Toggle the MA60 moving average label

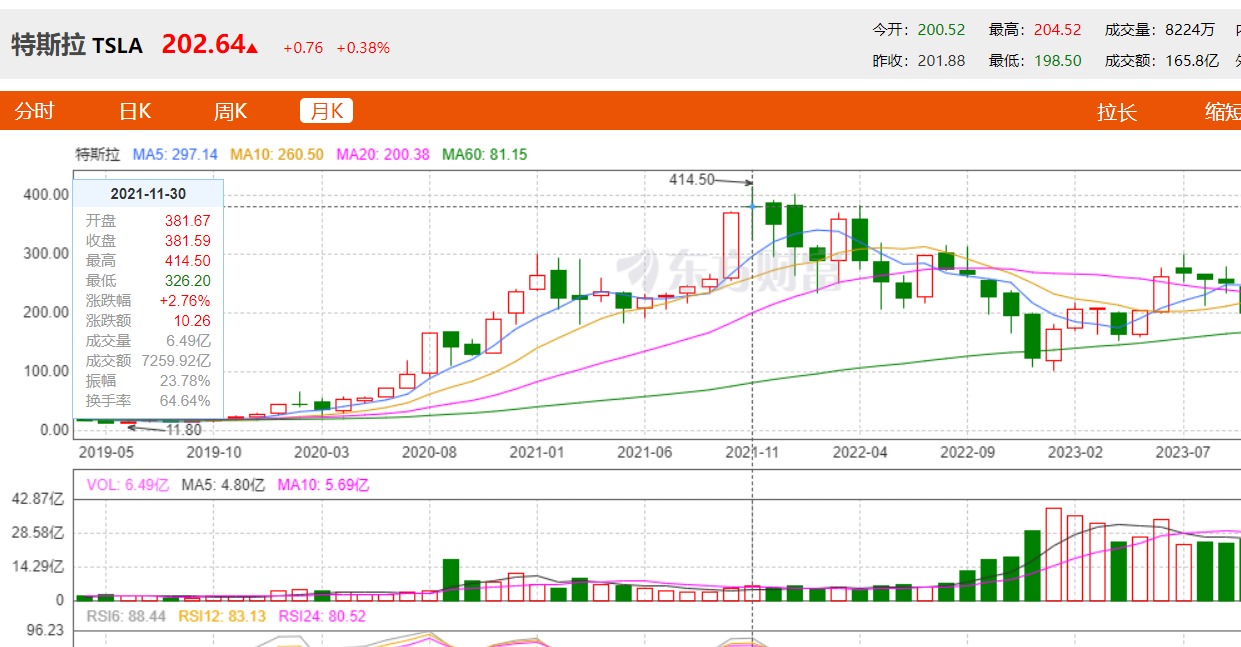click(x=485, y=155)
